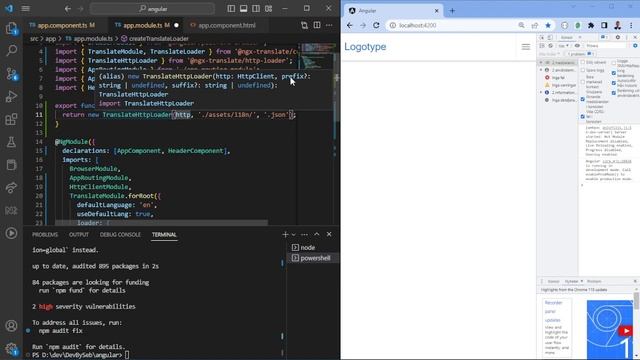This screenshot has height=360, width=640.
Task: Click the What's New drawer vertical scrollbar
Action: point(636,302)
